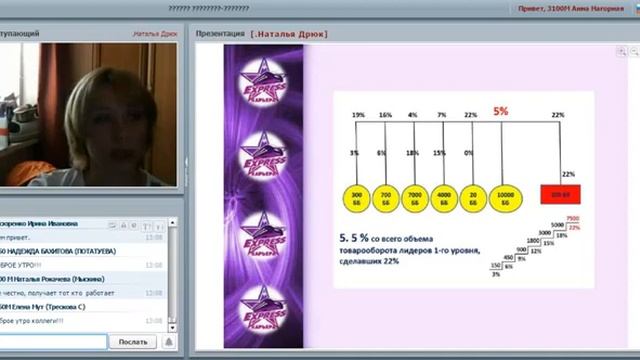The image size is (640, 360).
Task: Click the yellow 4000 ББ circle
Action: (444, 199)
